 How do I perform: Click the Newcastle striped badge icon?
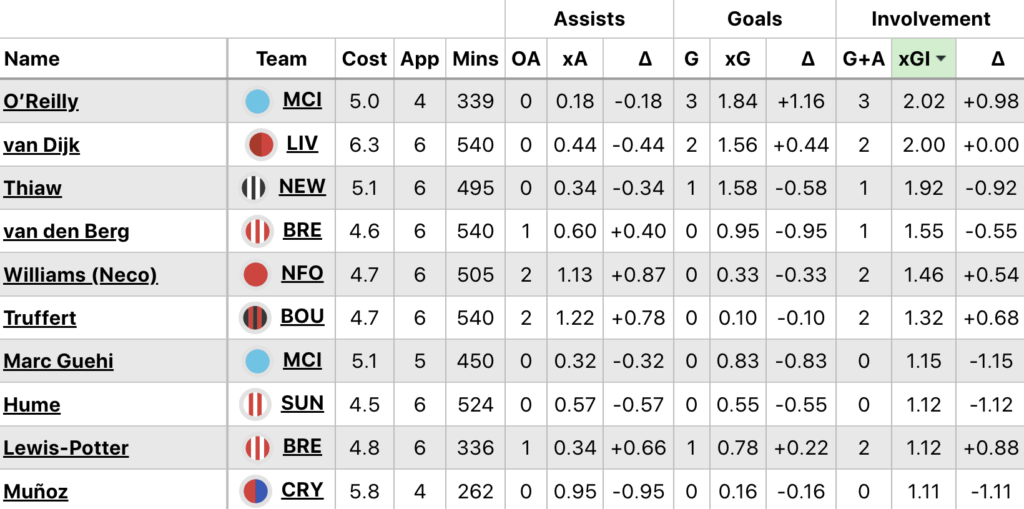[254, 188]
